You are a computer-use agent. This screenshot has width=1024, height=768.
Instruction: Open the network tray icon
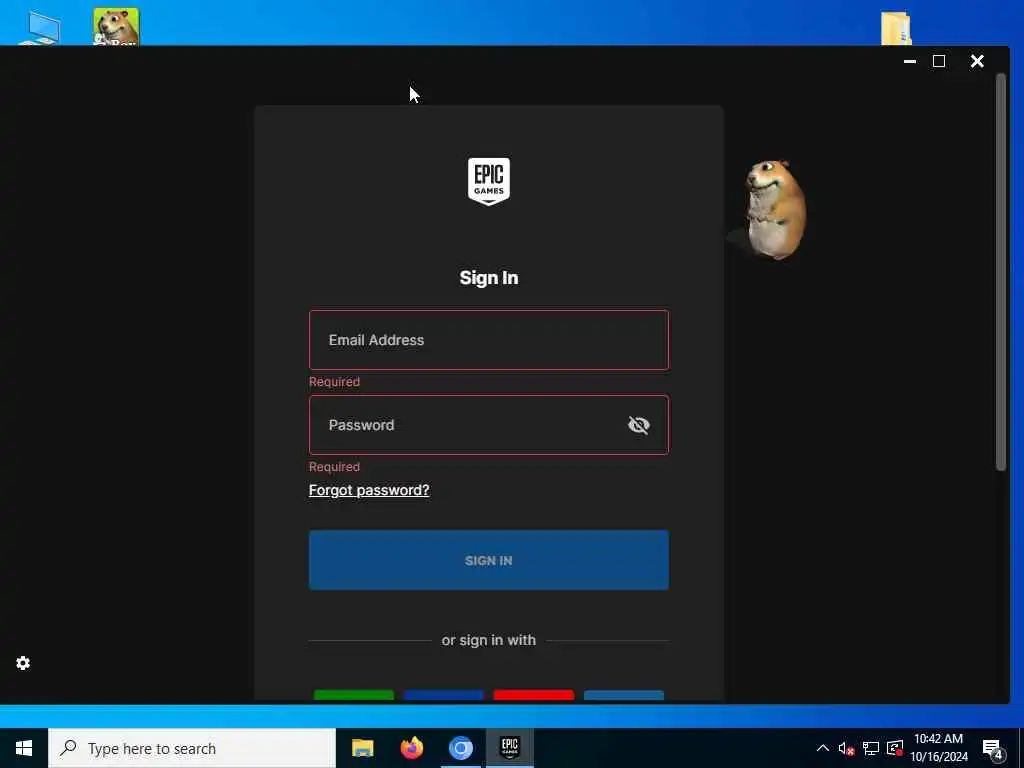[871, 748]
